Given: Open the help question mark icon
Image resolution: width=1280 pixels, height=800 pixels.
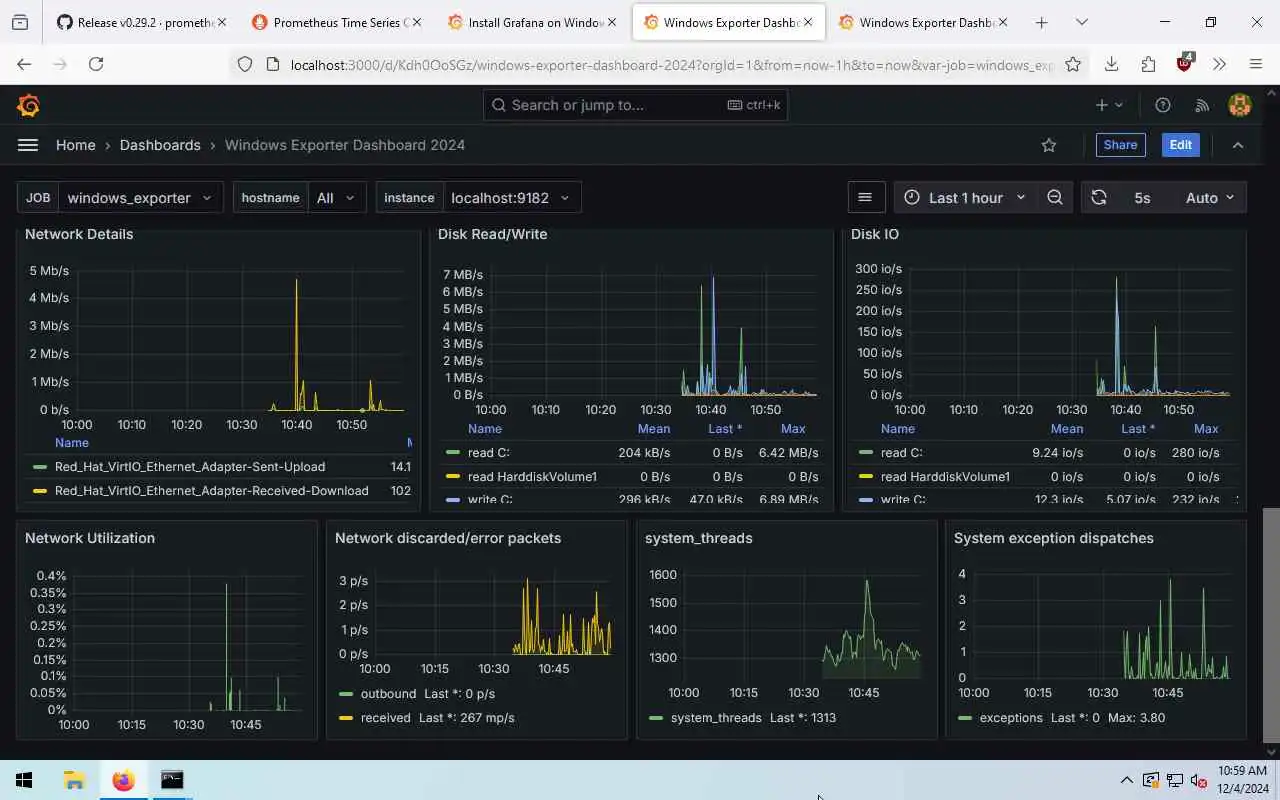Looking at the screenshot, I should pos(1163,105).
